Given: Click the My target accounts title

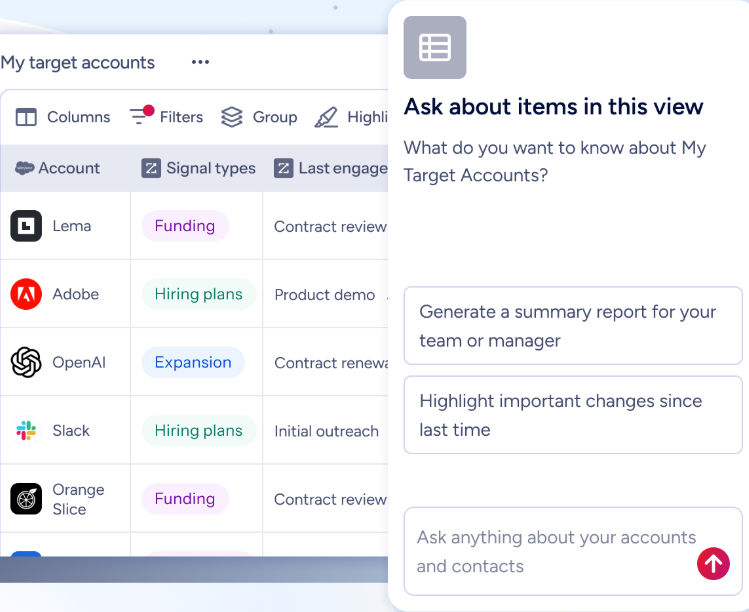Looking at the screenshot, I should point(77,63).
